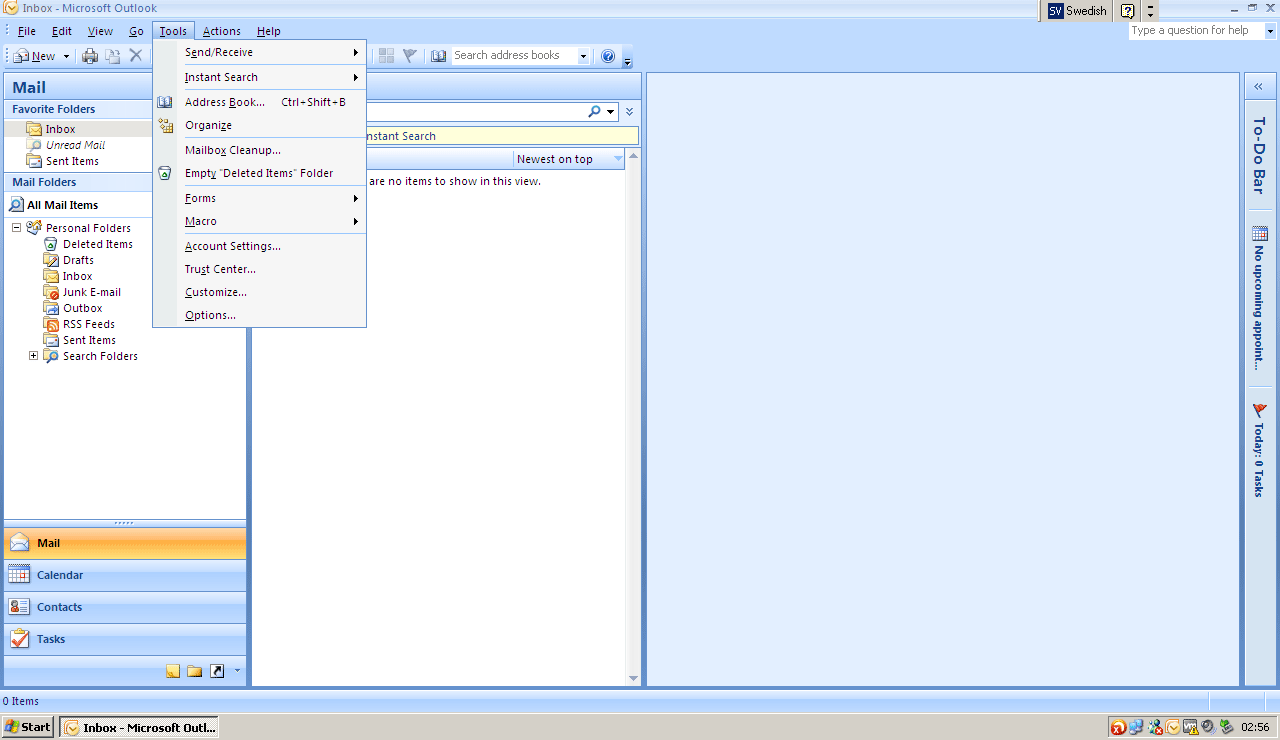Select Organize from the Tools menu

(260, 125)
